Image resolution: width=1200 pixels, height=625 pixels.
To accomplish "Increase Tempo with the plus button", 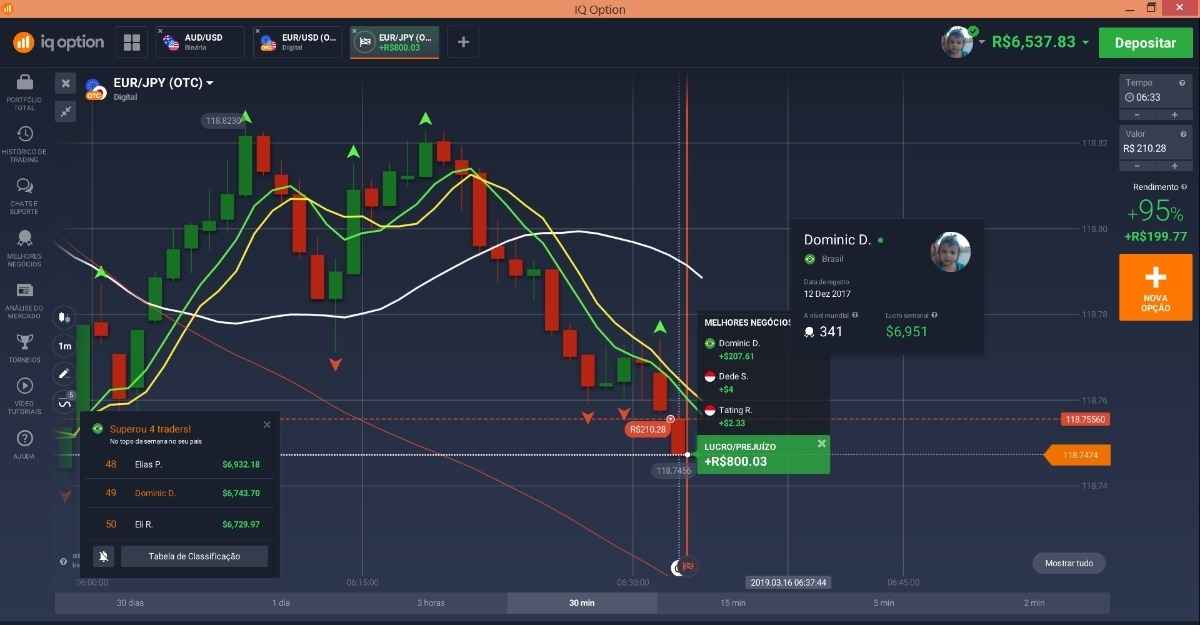I will [x=1174, y=114].
